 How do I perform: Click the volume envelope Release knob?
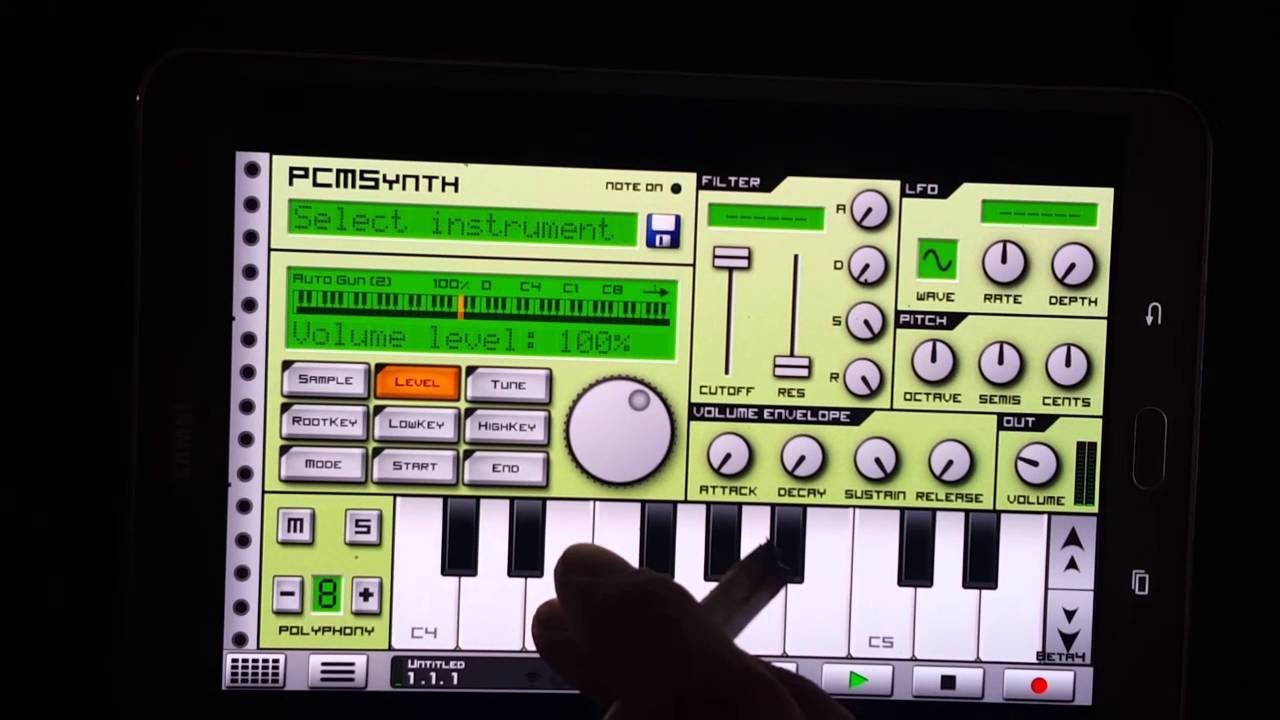pos(950,462)
